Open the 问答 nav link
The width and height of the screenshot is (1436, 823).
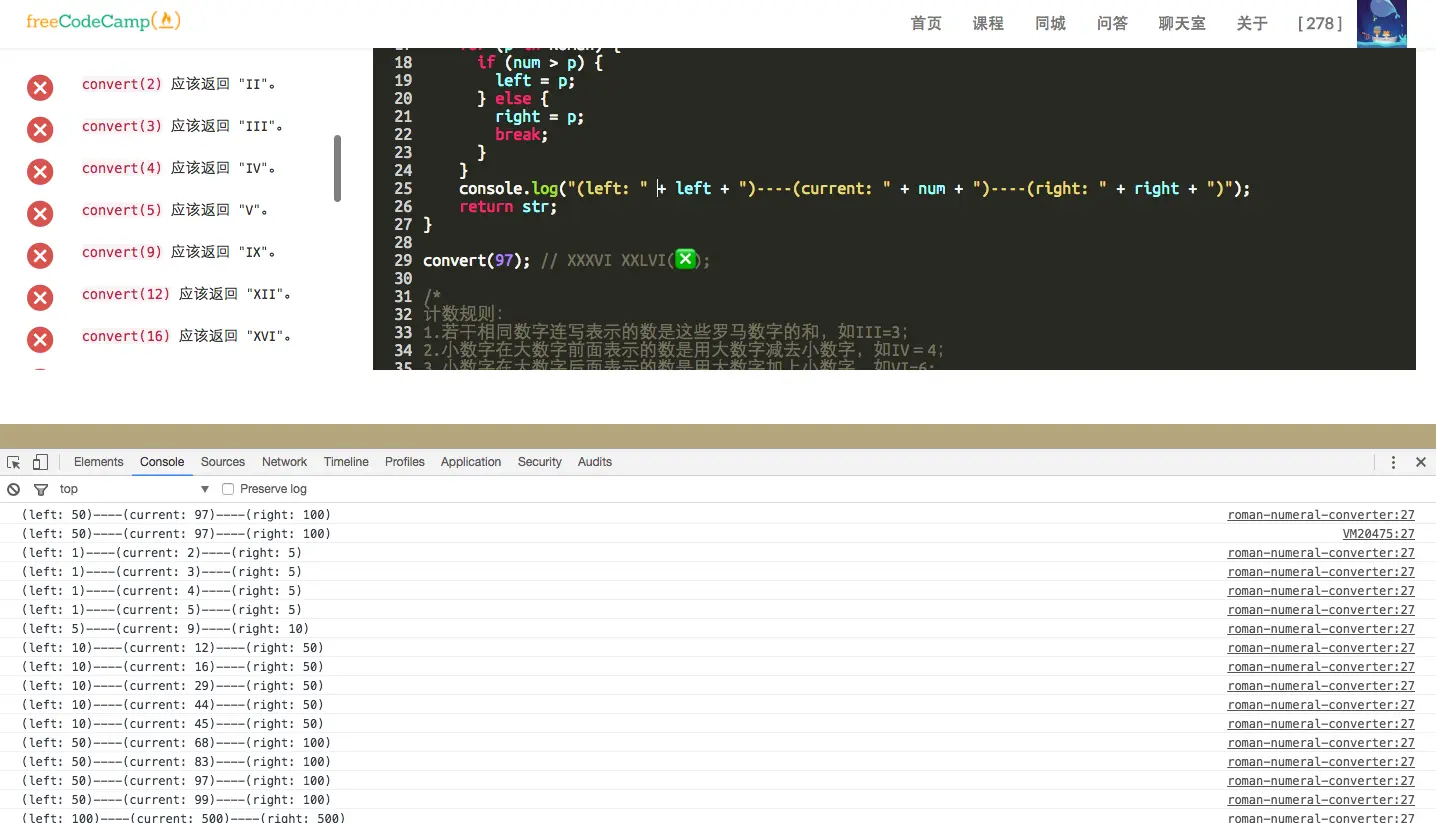[1112, 23]
